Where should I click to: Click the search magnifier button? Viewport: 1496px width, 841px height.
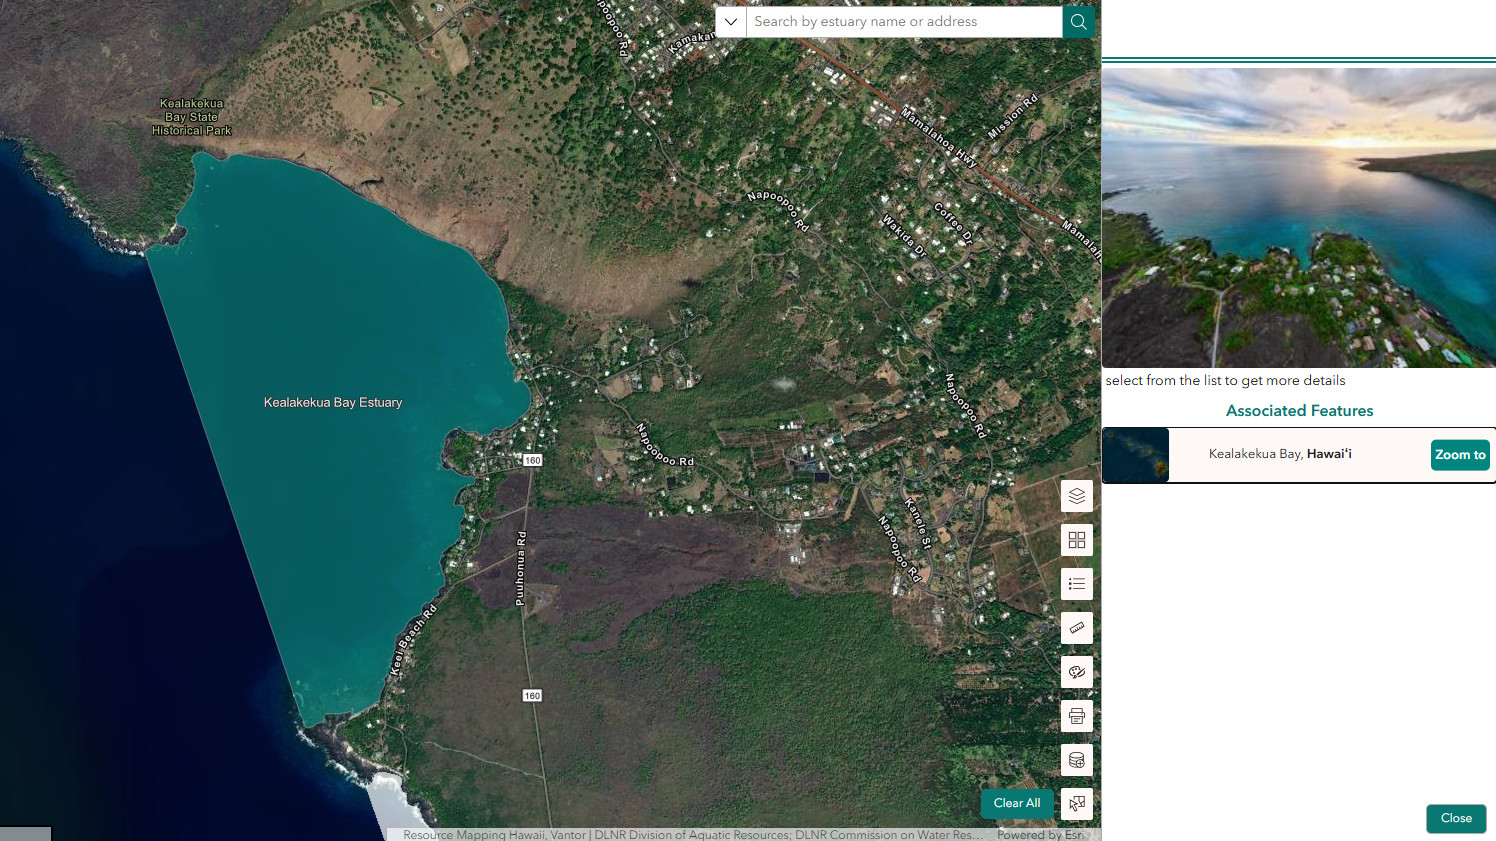[1078, 22]
